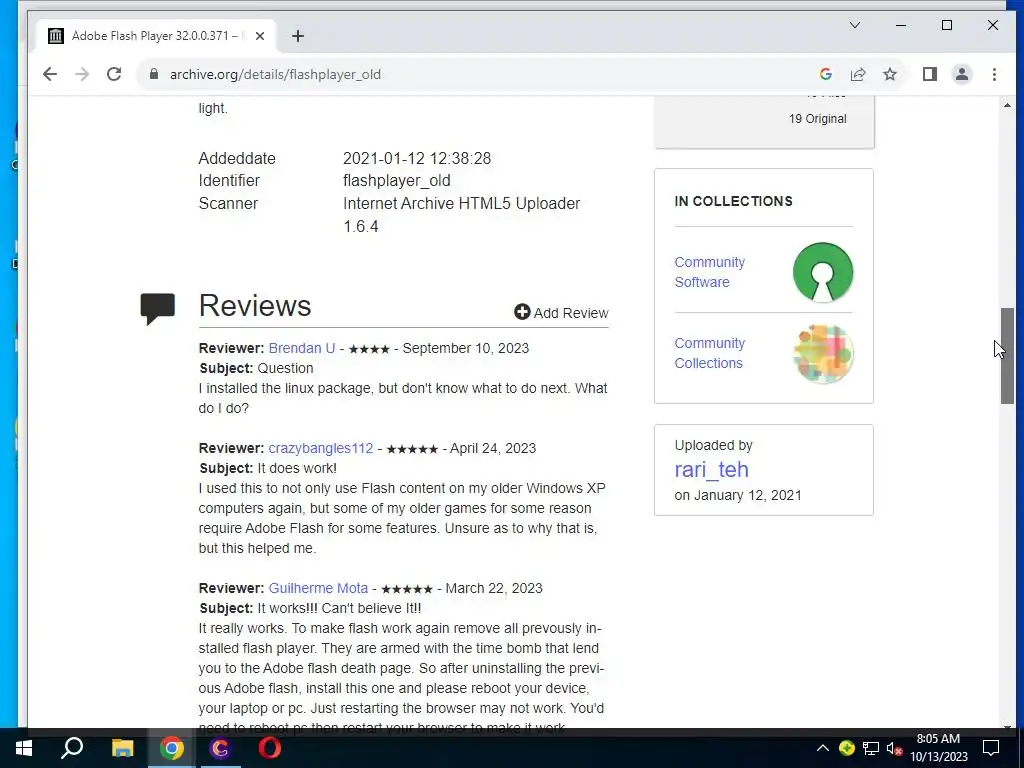Click the archive.org address bar URL

[x=275, y=74]
